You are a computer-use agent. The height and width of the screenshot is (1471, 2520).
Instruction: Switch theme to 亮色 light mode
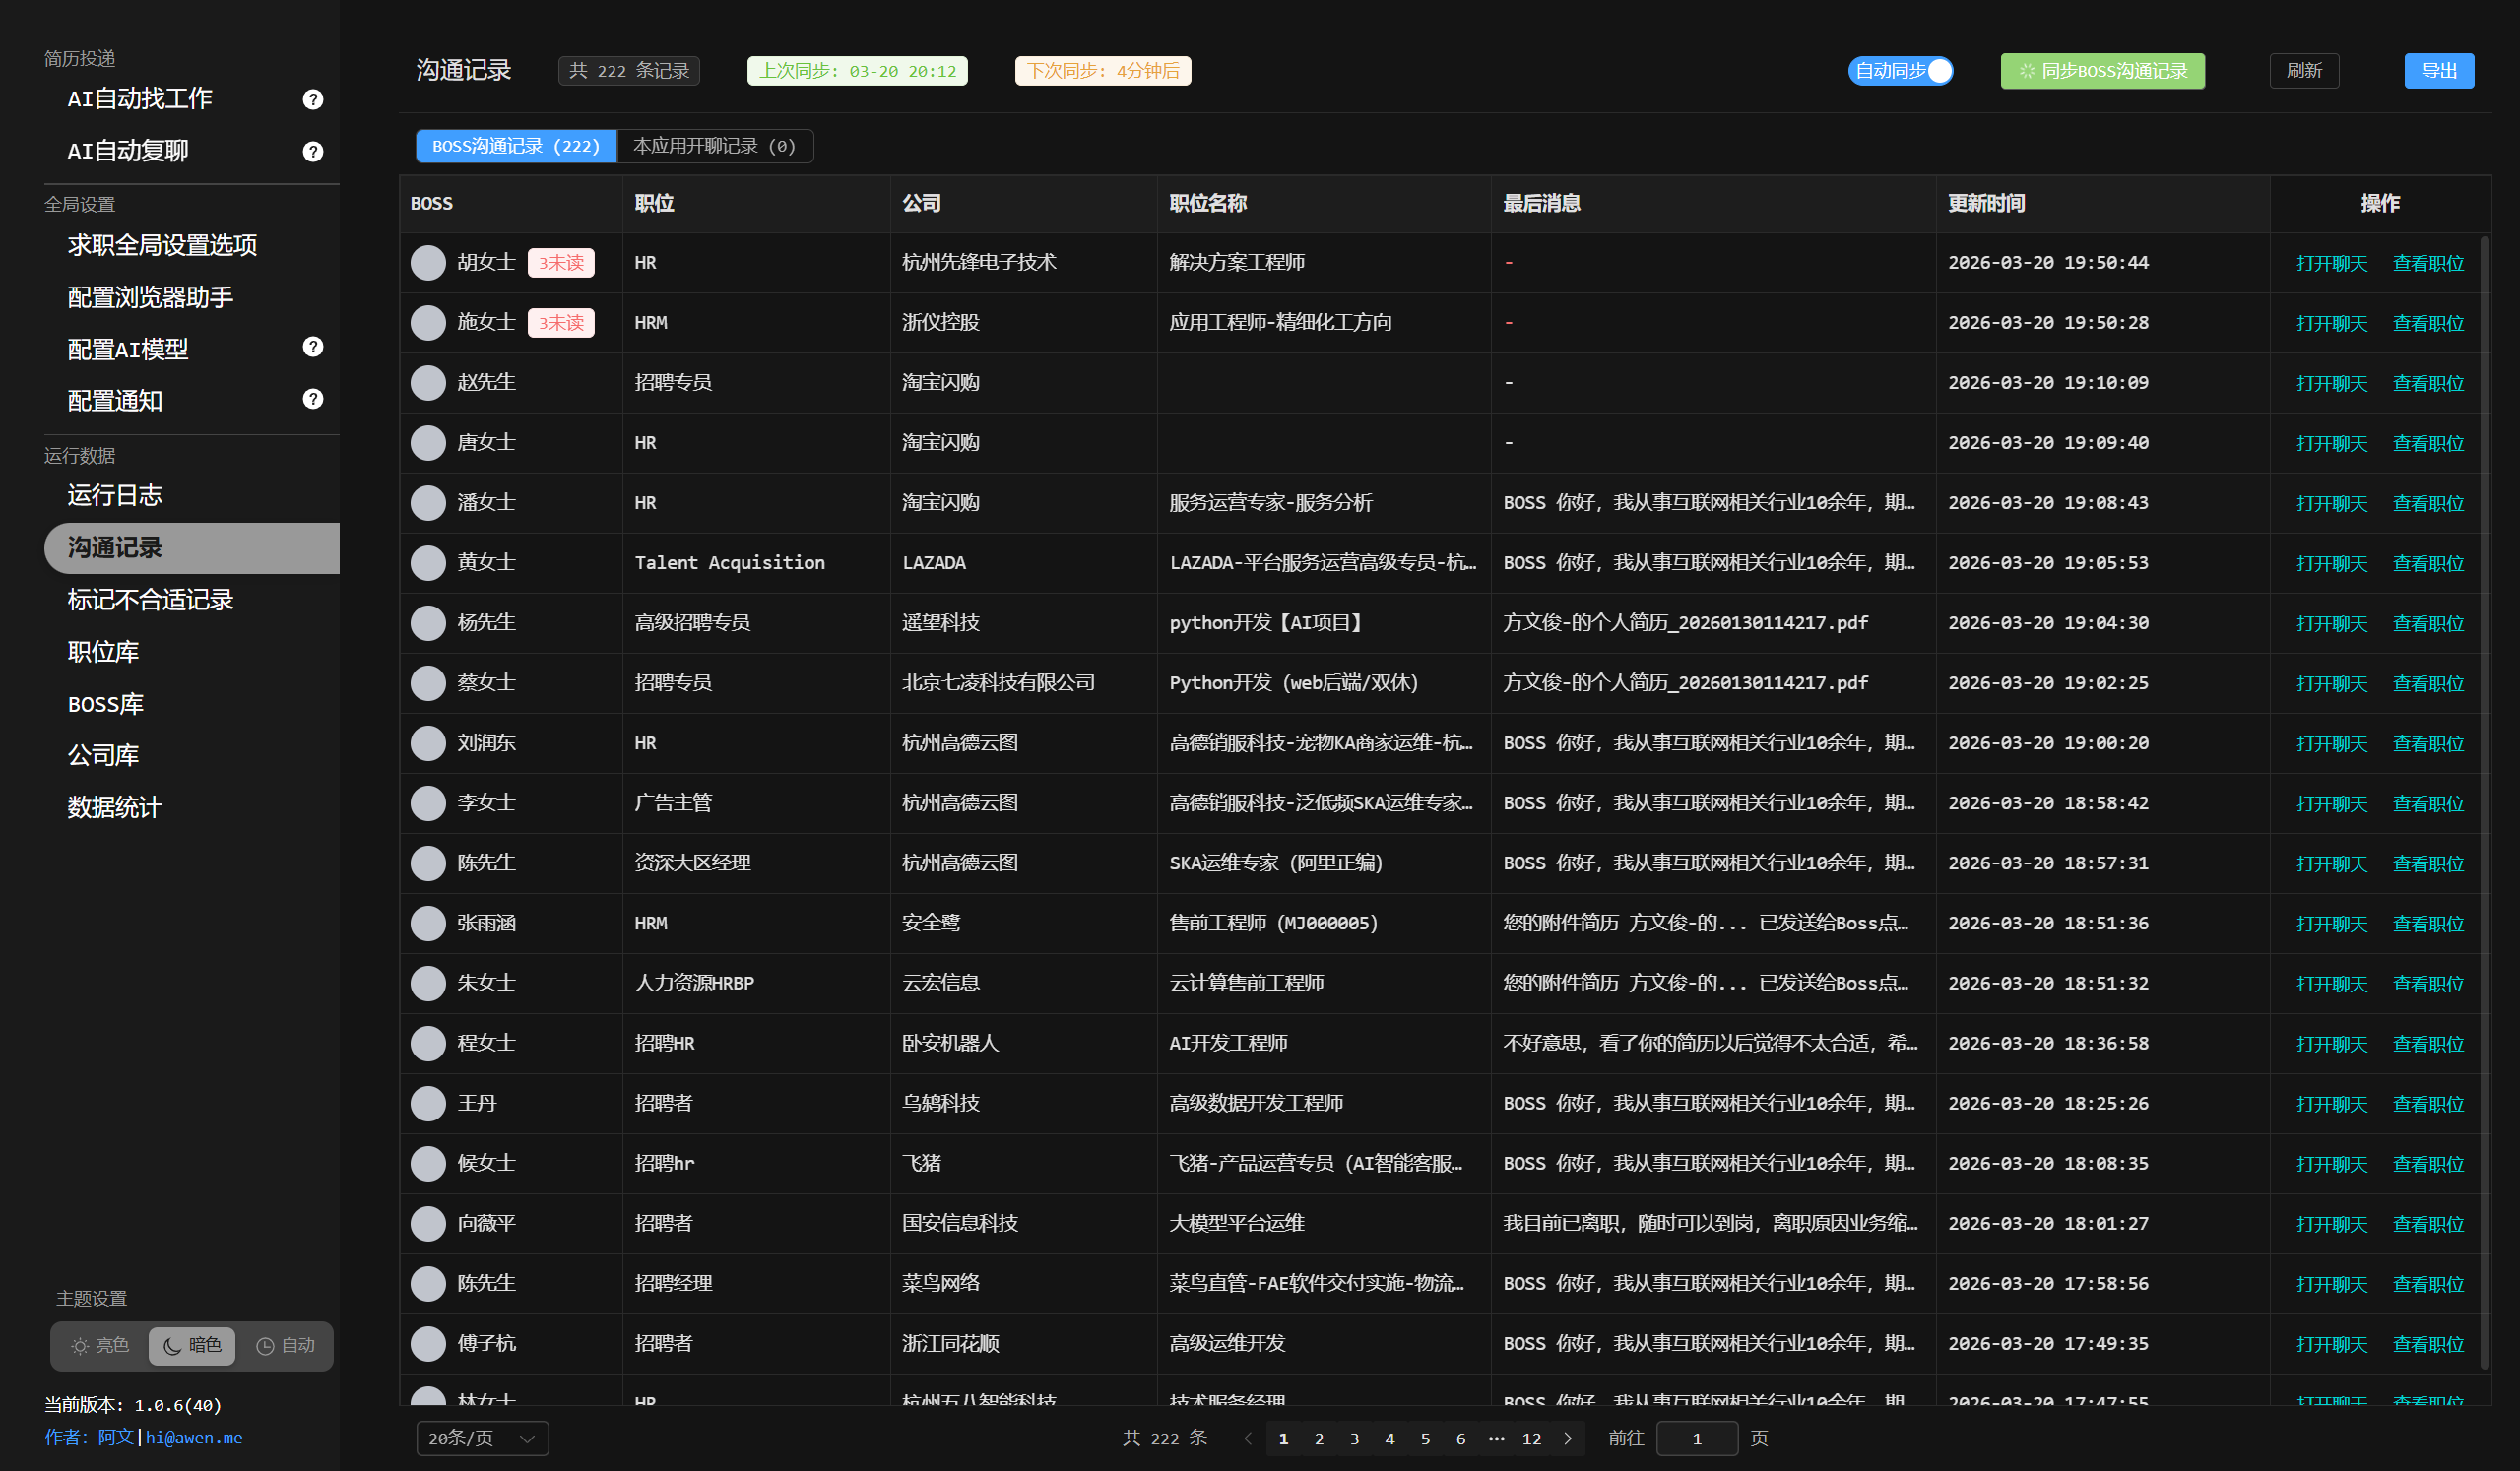tap(100, 1346)
